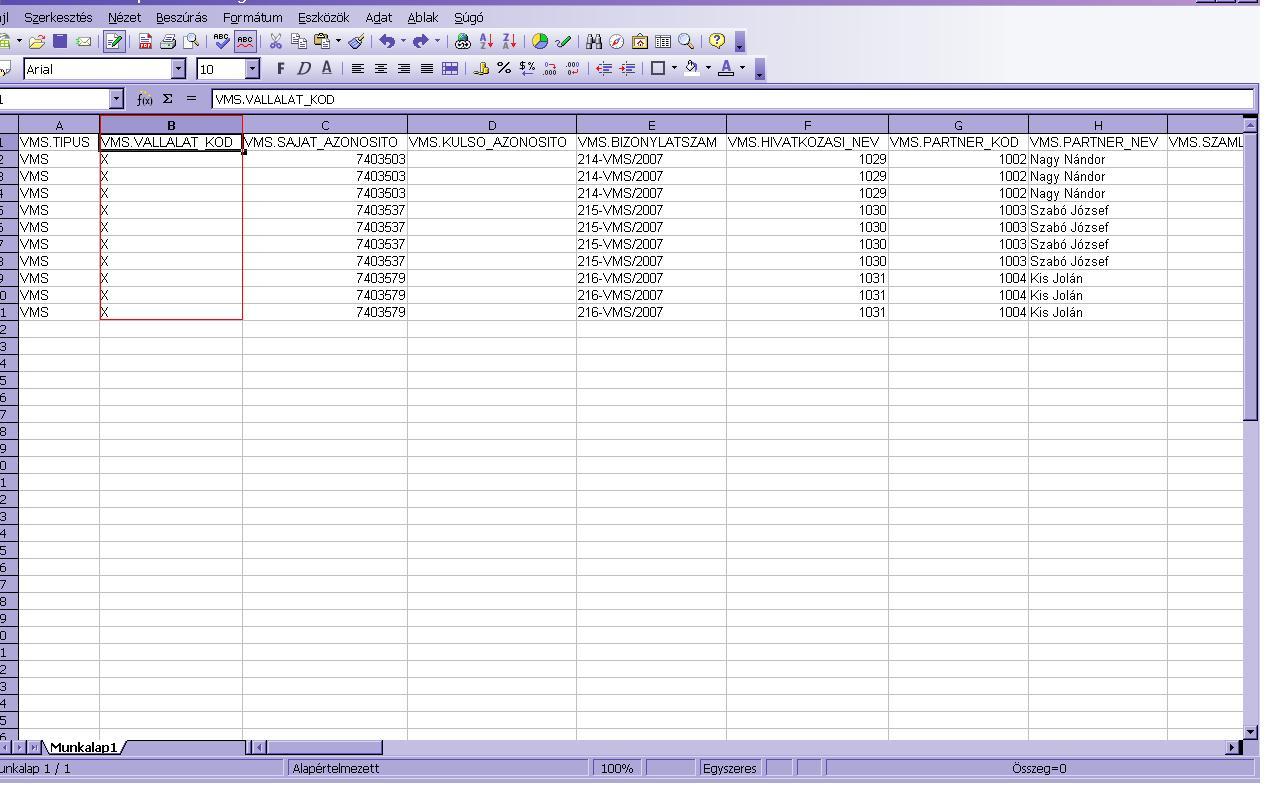
Task: Switch to the Munkalap1 sheet tab
Action: 83,747
